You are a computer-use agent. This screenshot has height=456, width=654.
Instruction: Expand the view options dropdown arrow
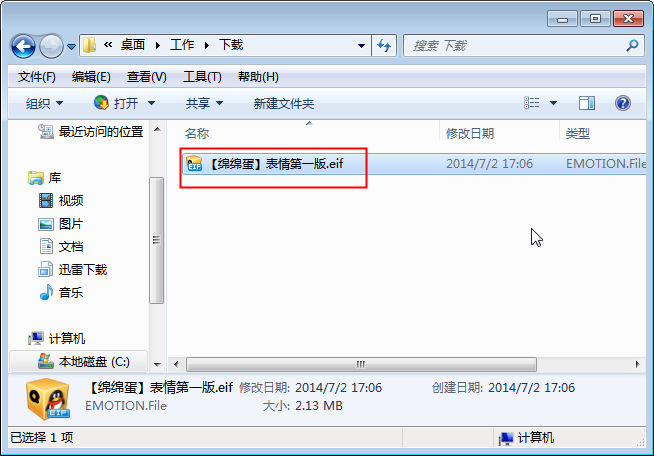click(553, 103)
